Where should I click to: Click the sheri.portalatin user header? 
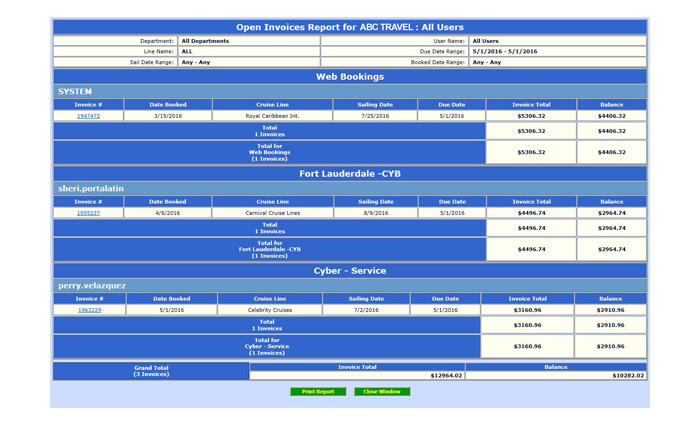tap(350, 188)
